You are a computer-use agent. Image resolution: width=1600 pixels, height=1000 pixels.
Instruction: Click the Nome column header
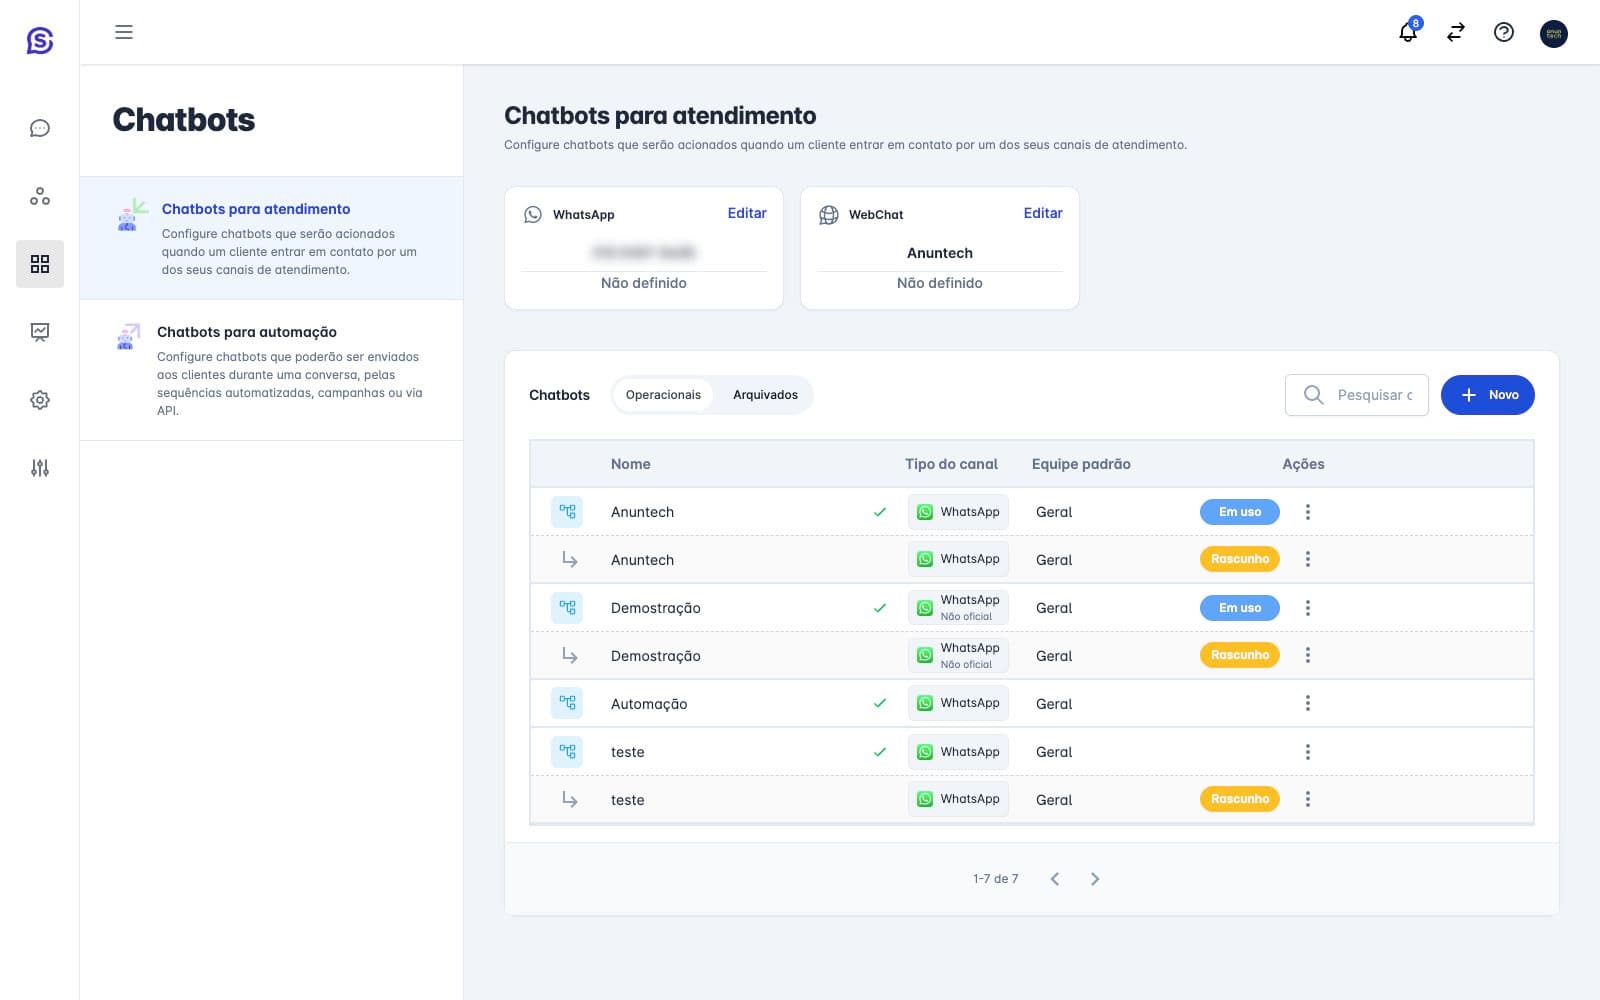pyautogui.click(x=631, y=464)
